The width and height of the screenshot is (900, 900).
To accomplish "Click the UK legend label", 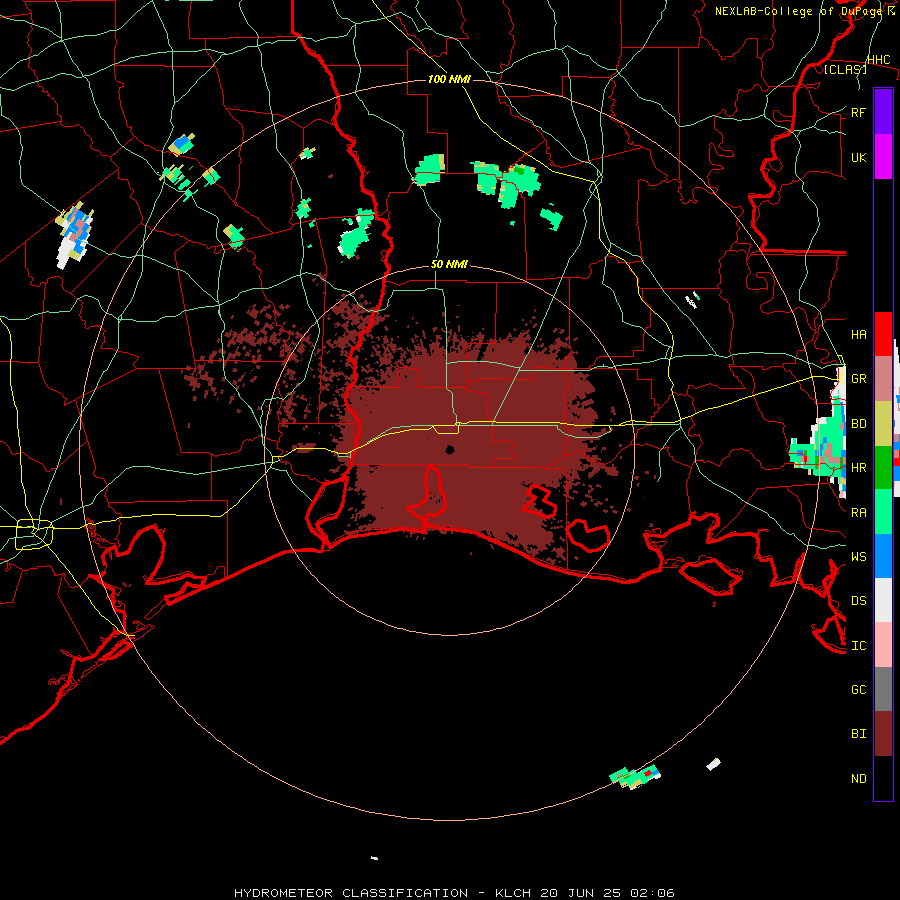I will (x=859, y=157).
